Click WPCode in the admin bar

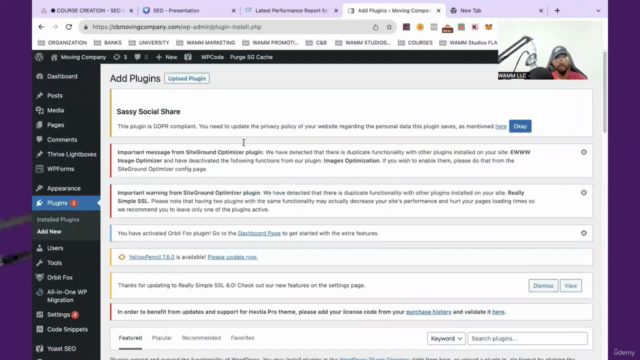coord(212,57)
